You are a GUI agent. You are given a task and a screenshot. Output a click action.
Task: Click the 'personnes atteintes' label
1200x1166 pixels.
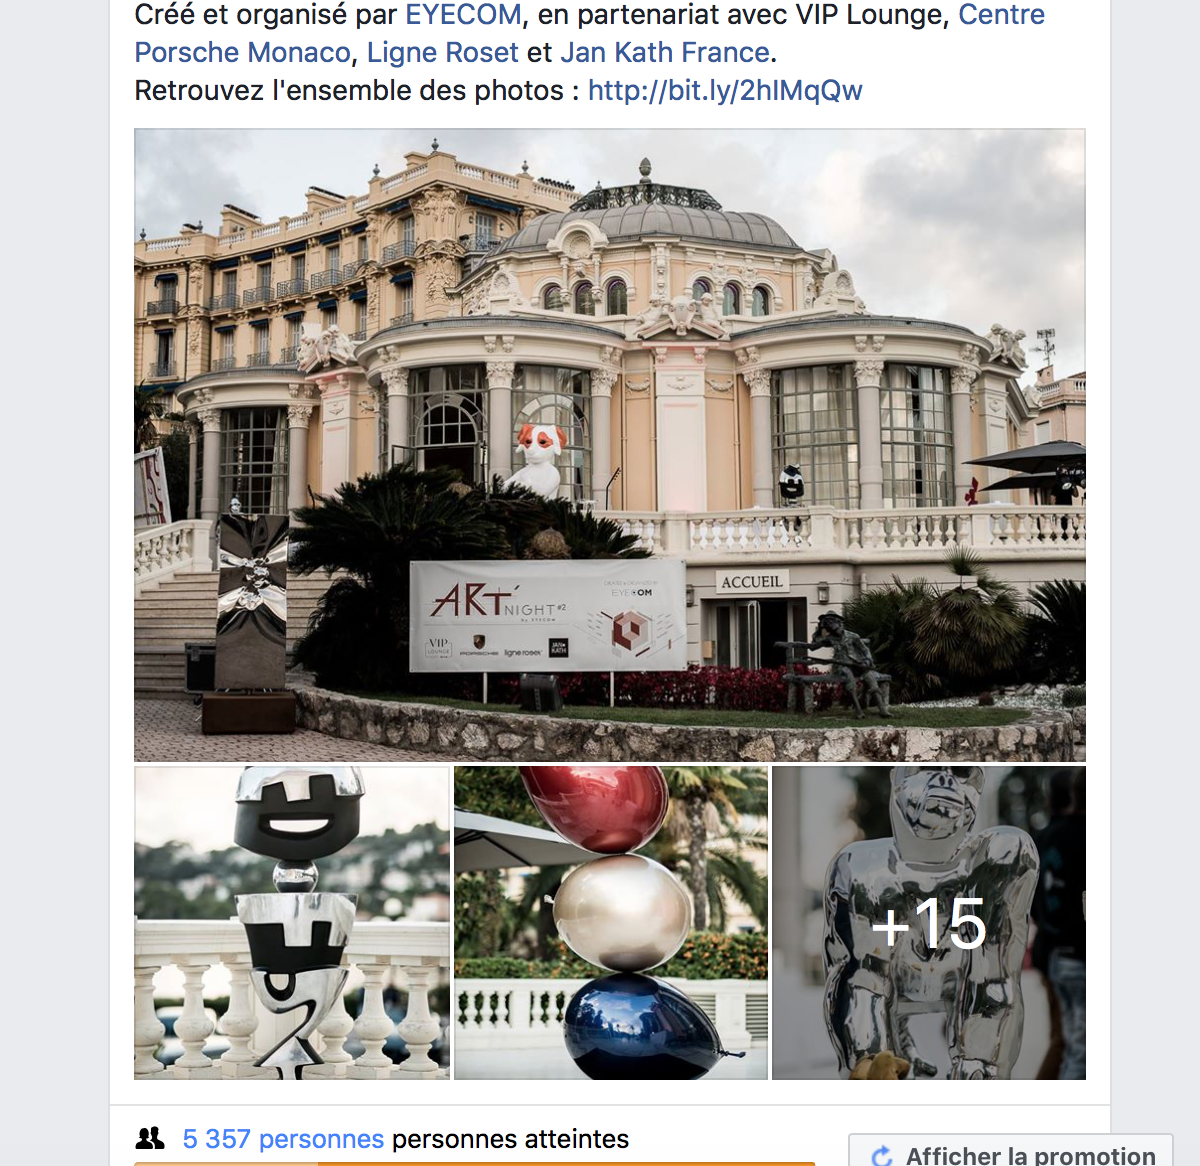point(510,1139)
